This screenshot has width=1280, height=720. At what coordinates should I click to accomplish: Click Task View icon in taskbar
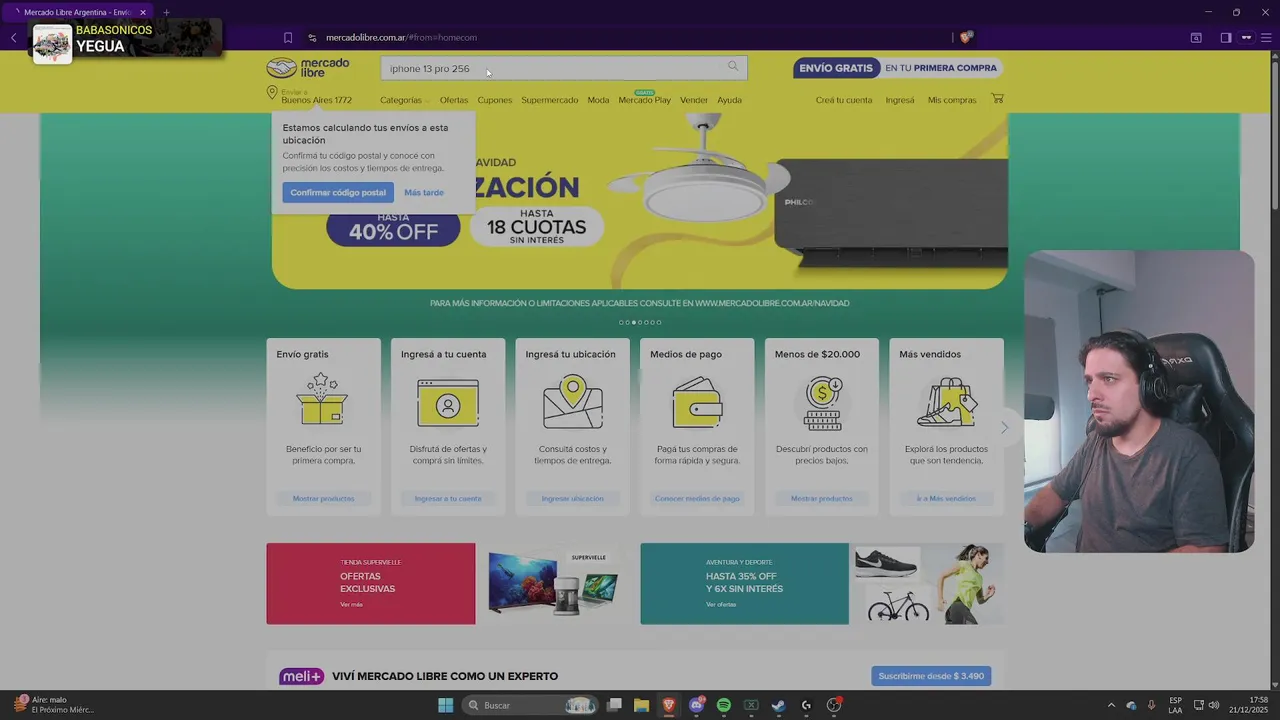point(614,705)
